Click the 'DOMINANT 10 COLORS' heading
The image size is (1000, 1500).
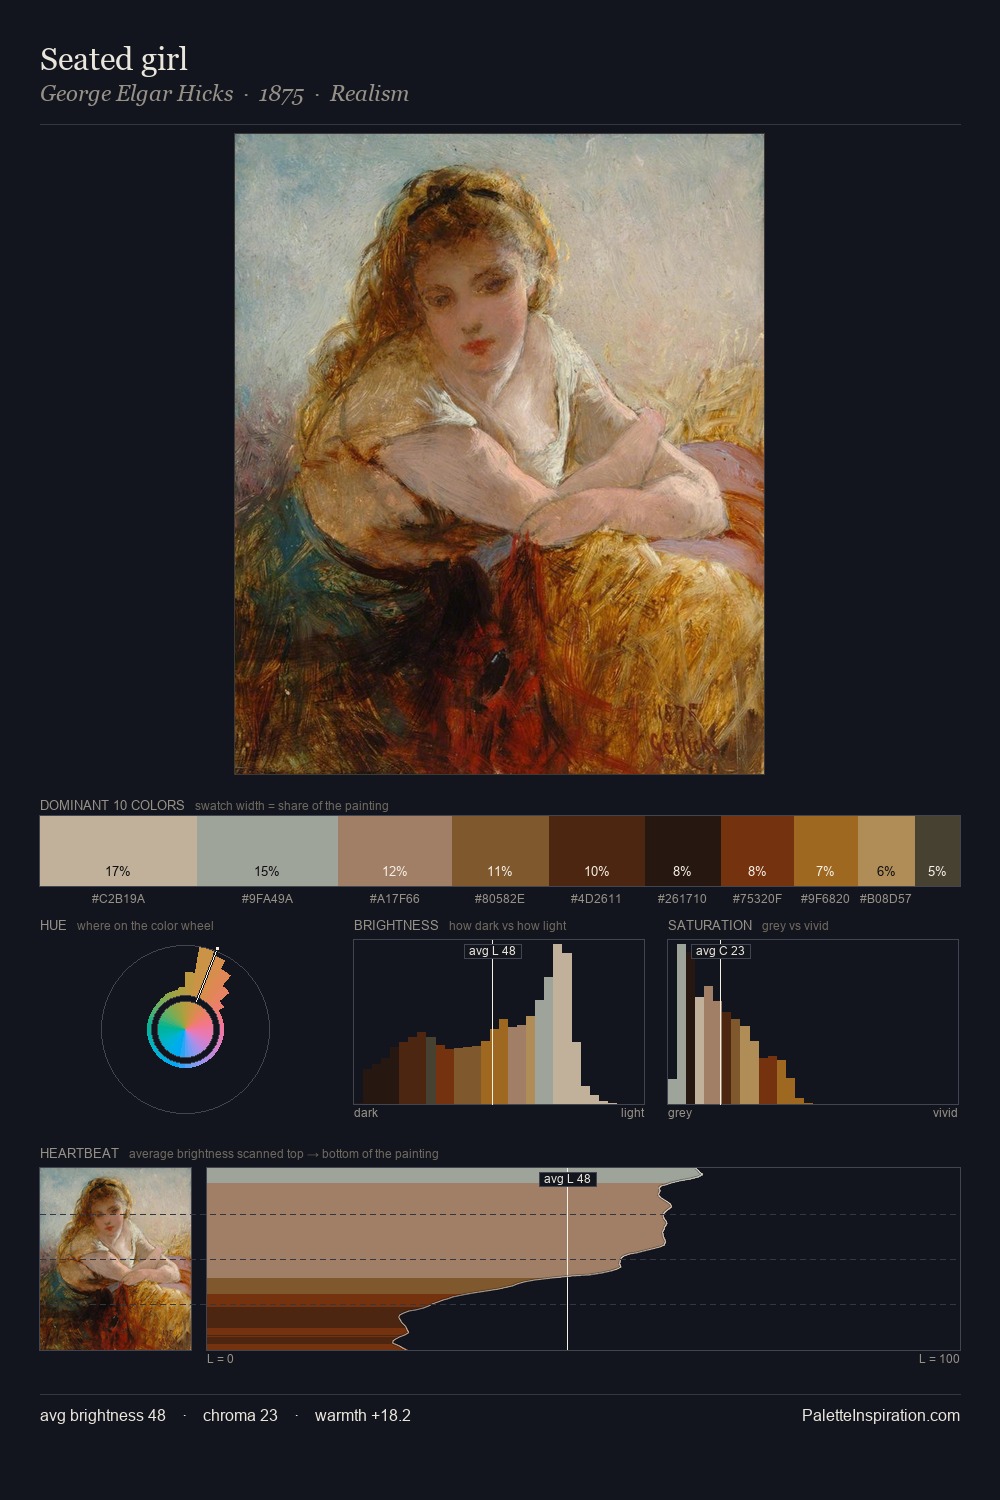112,805
